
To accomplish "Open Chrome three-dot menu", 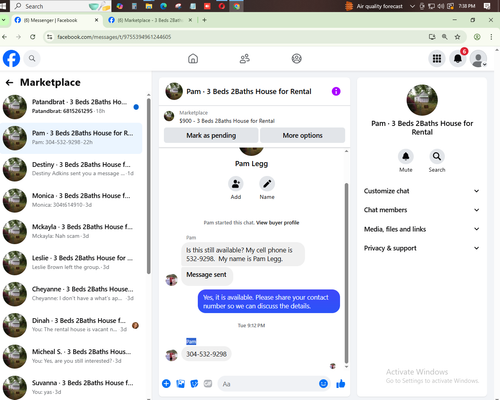I will pos(491,37).
